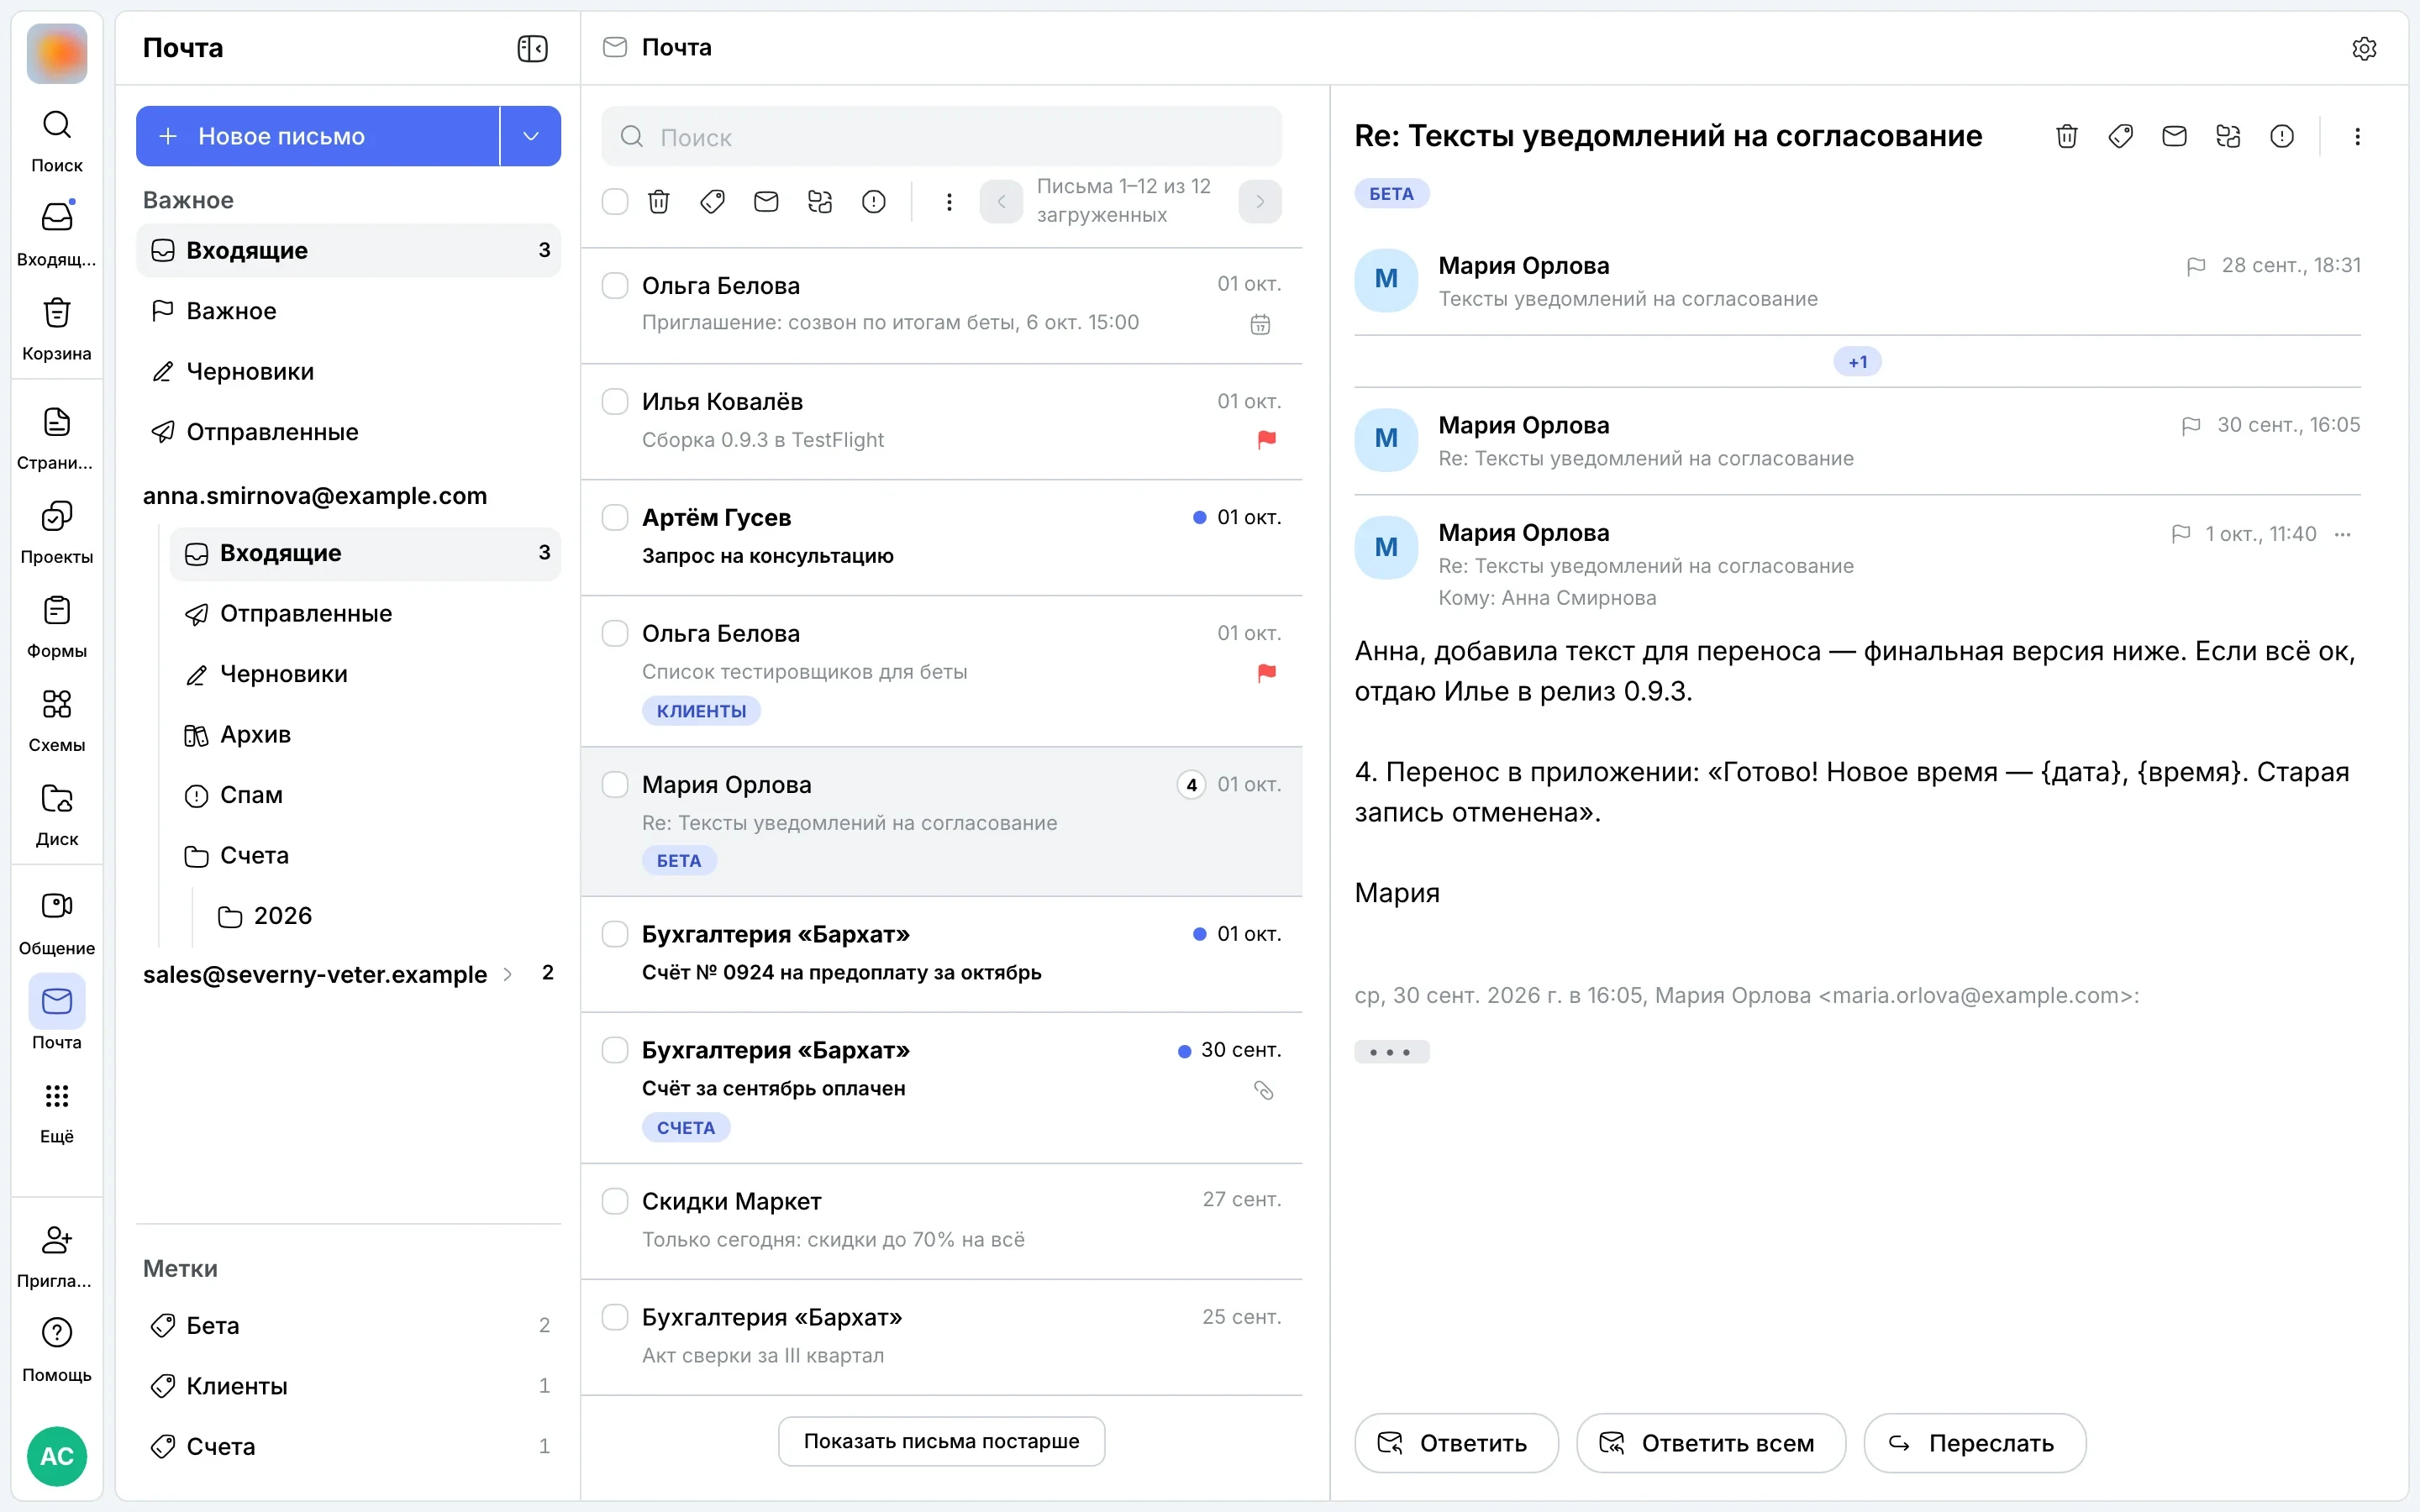The height and width of the screenshot is (1512, 2420).
Task: Collapse the mail sidebar panel icon
Action: coord(532,48)
